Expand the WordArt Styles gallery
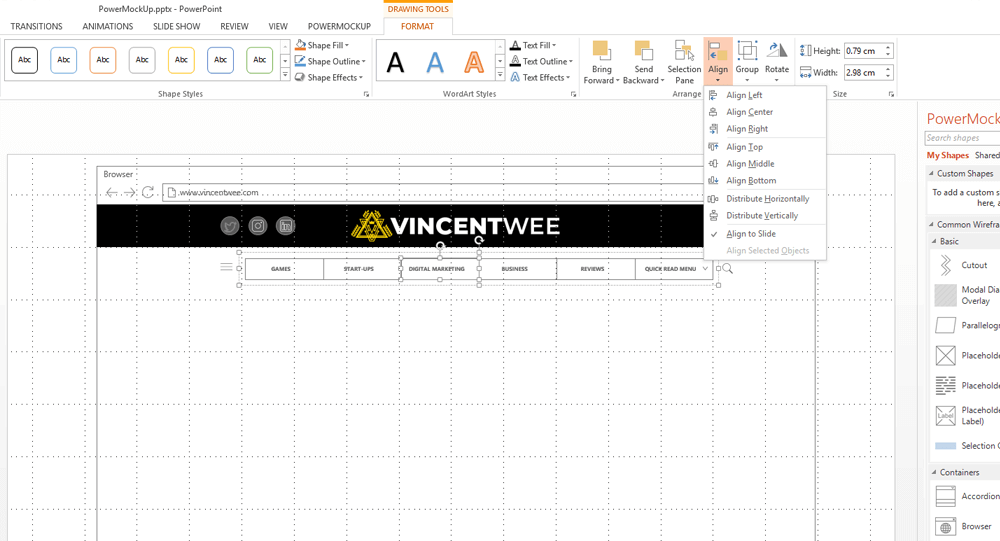The image size is (1000, 541). click(500, 75)
